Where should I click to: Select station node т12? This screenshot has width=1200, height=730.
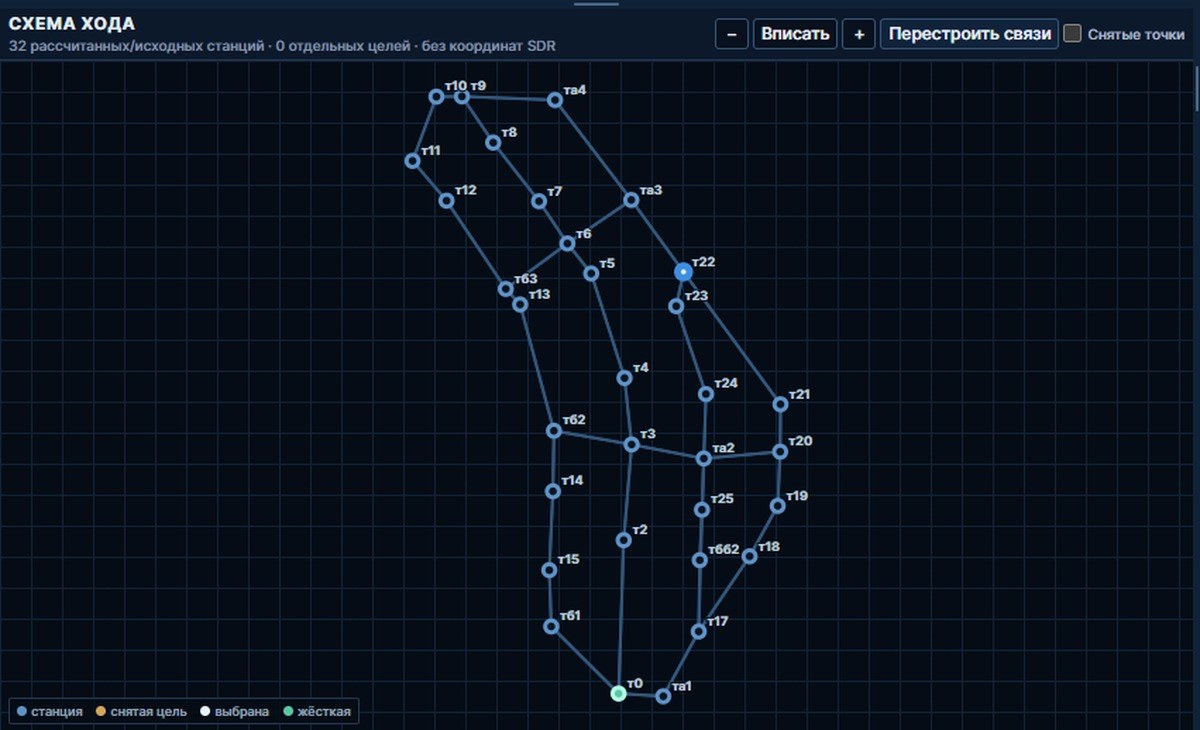447,201
